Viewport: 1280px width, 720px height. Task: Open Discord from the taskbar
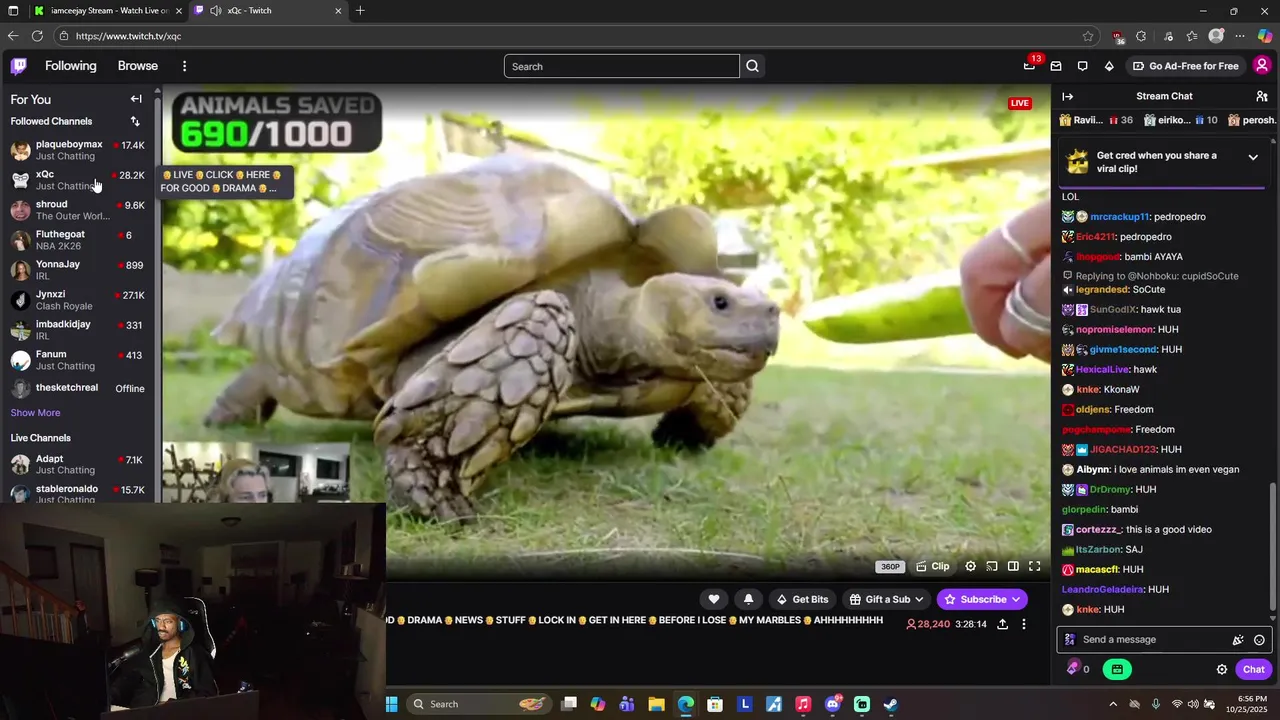(833, 704)
